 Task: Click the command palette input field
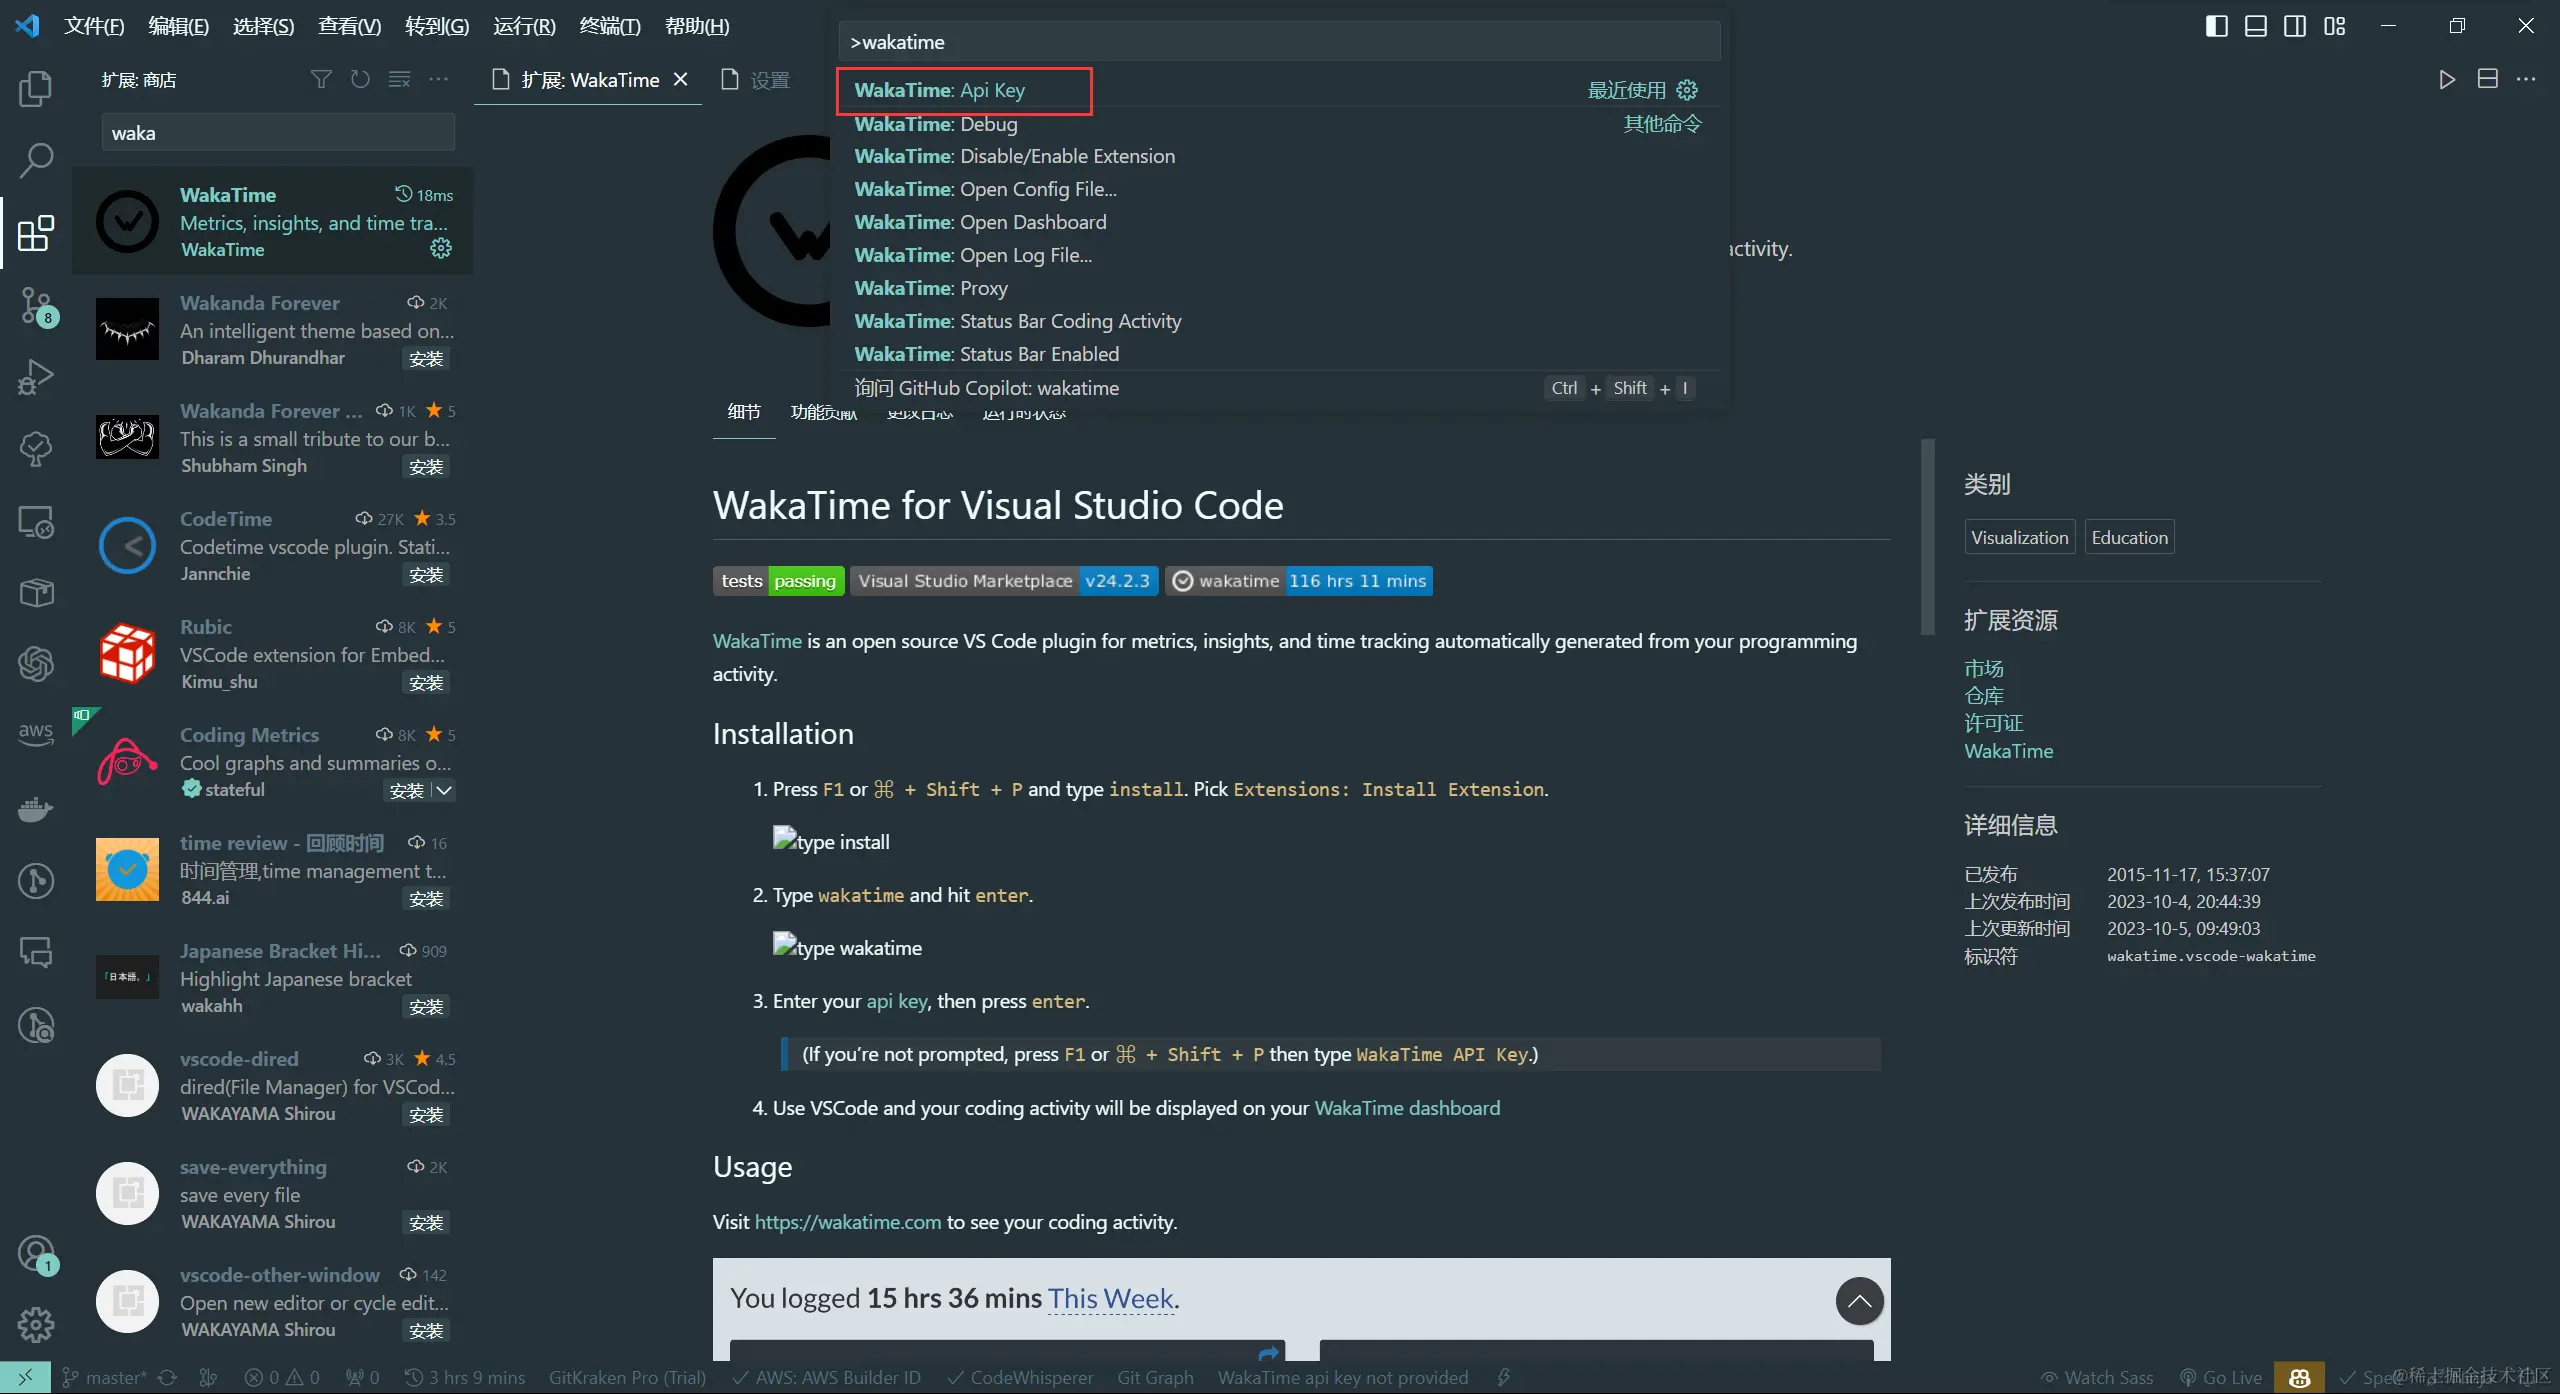pyautogui.click(x=1279, y=42)
